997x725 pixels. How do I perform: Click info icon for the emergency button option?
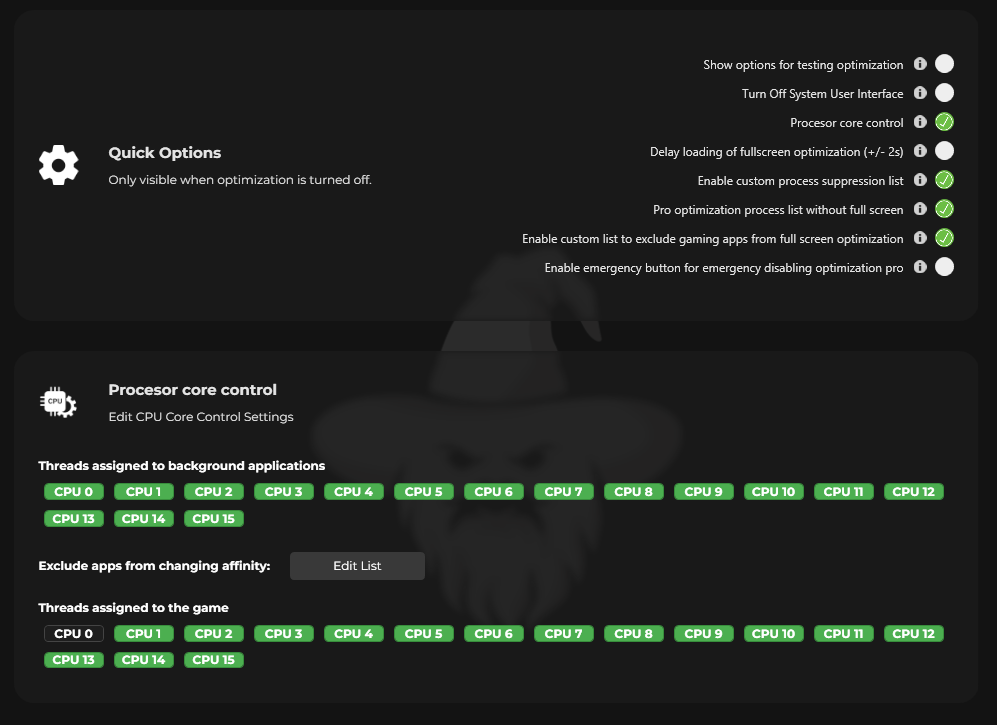(x=920, y=267)
